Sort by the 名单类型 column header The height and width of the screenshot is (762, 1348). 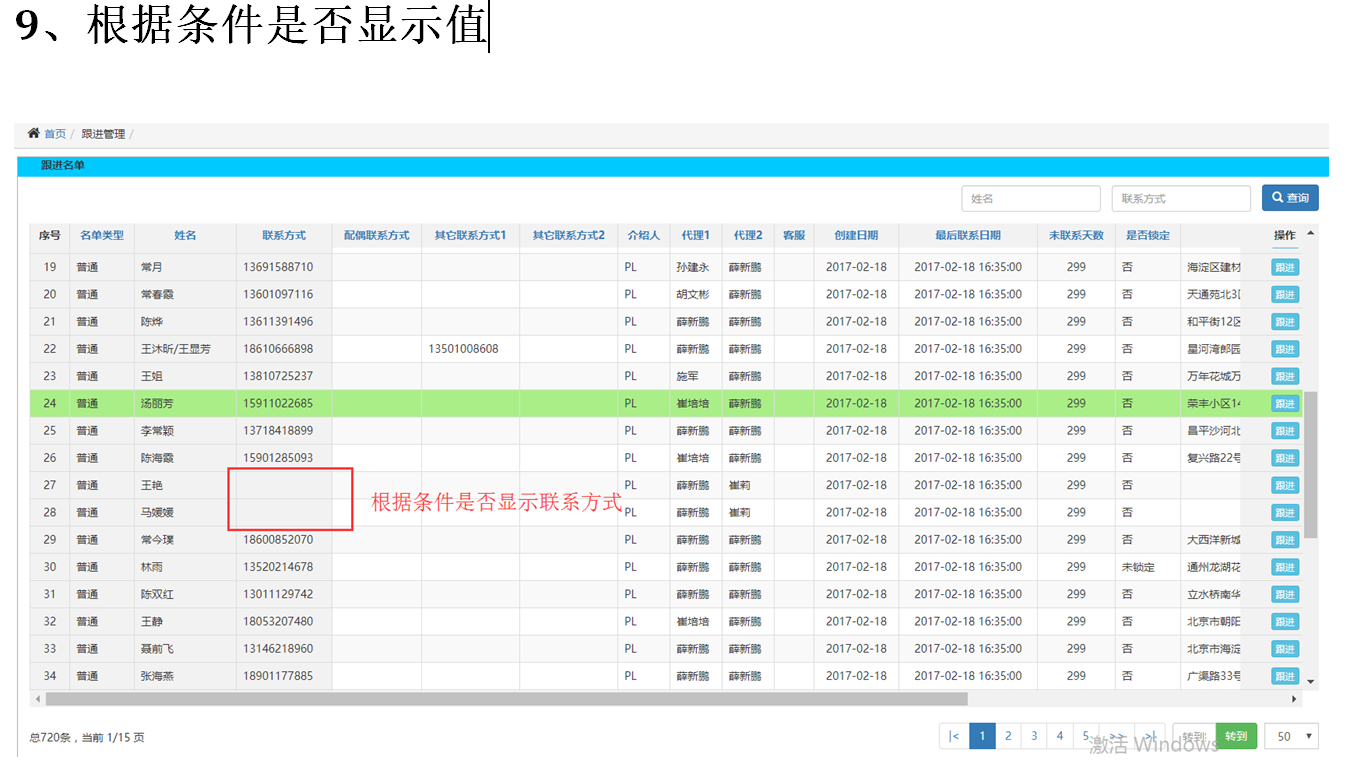(102, 235)
